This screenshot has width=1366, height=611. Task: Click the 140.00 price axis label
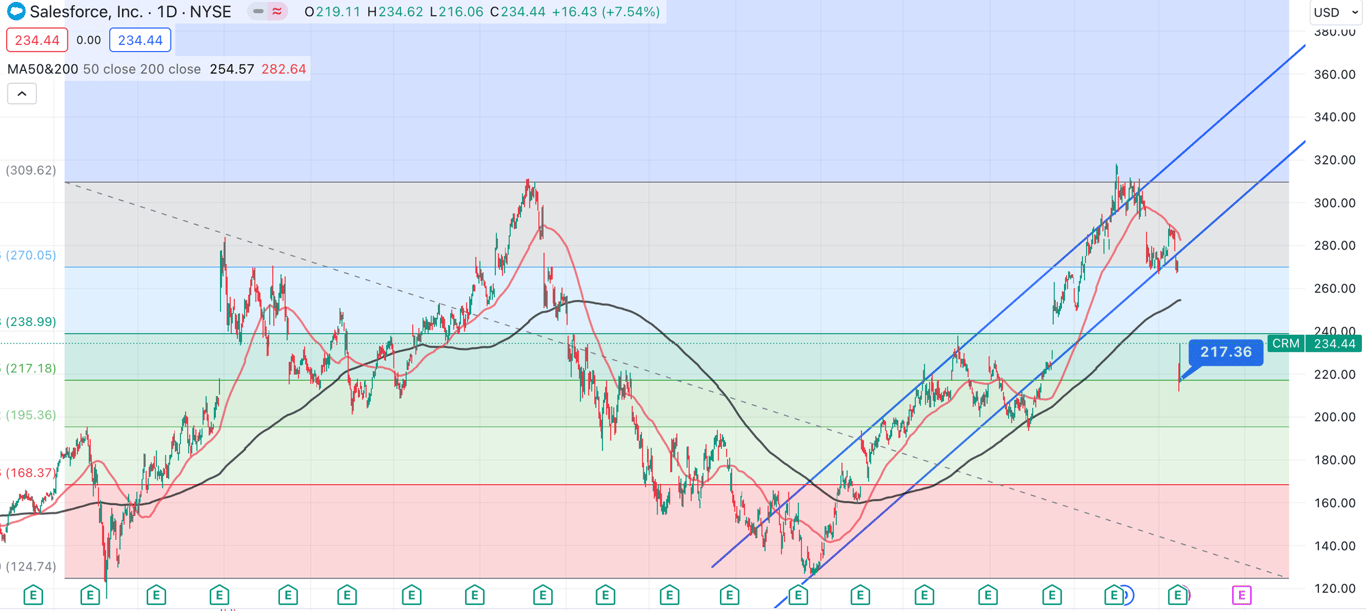coord(1335,546)
